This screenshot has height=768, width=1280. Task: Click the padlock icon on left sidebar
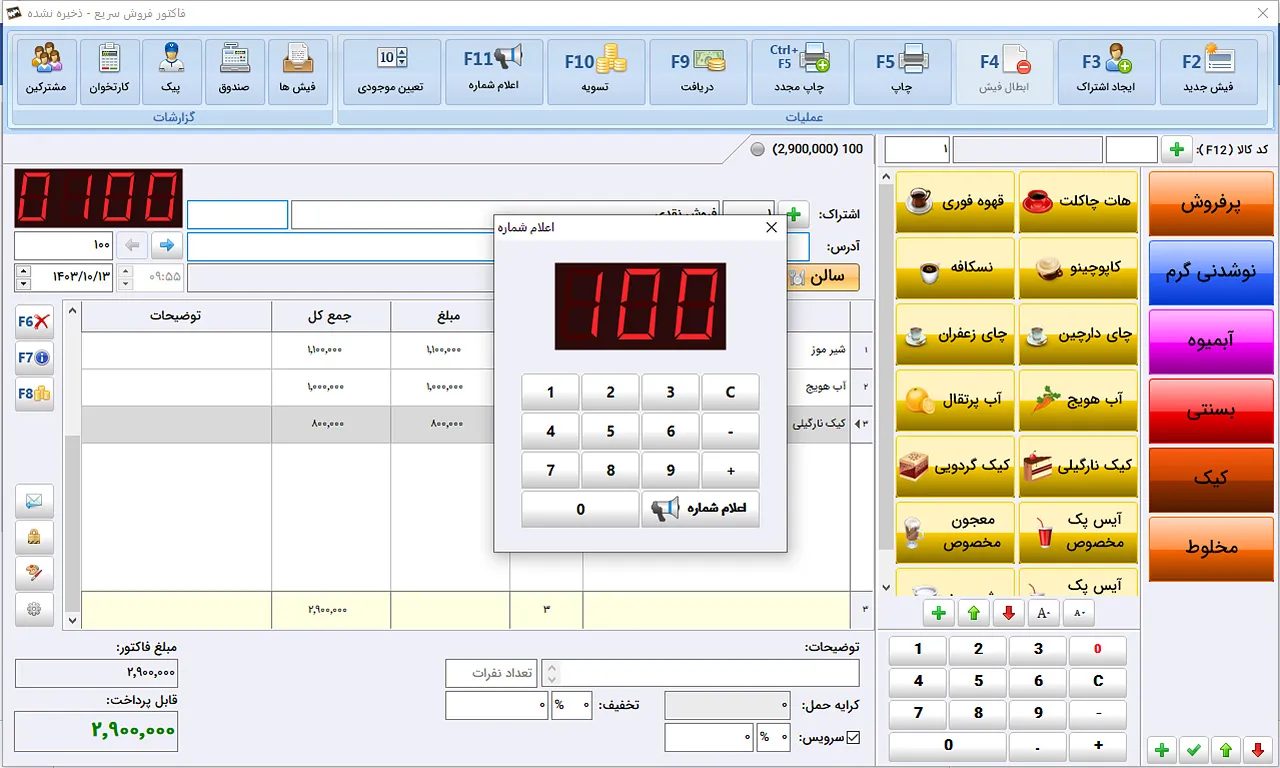pyautogui.click(x=34, y=537)
